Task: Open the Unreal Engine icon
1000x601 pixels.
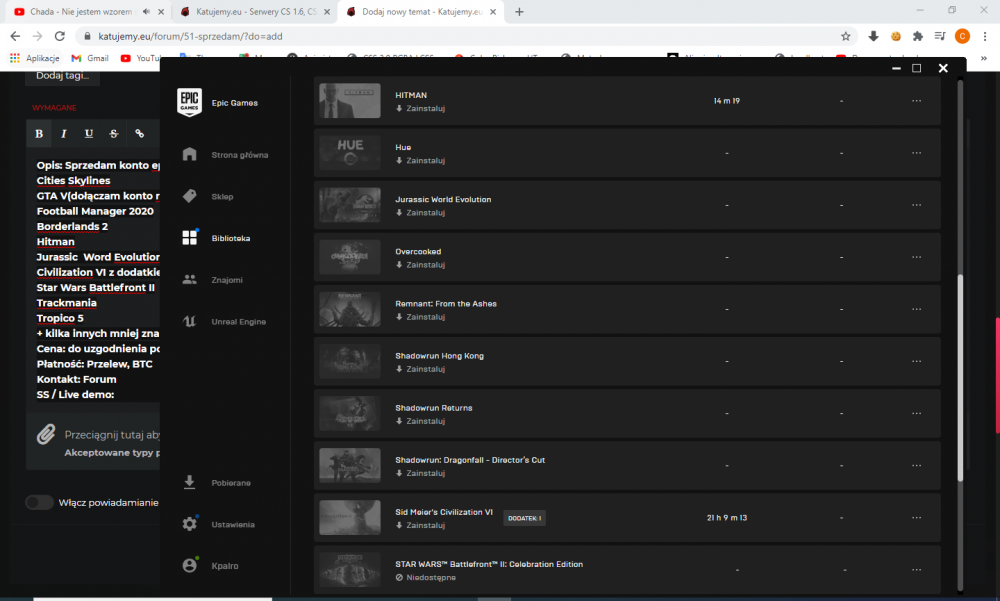Action: [x=189, y=321]
